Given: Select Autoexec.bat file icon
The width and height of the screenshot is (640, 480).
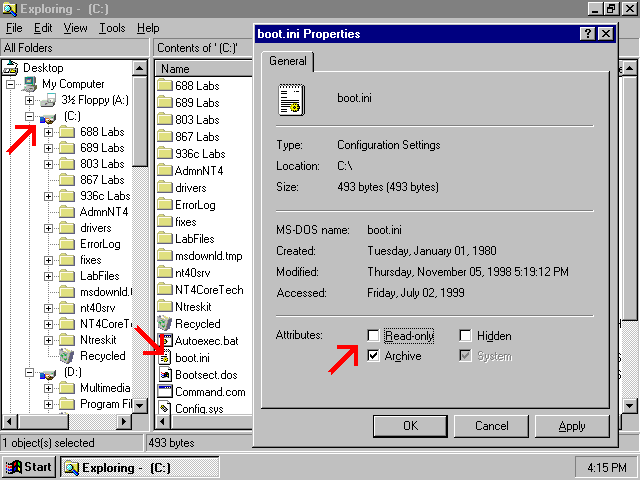Looking at the screenshot, I should (165, 341).
